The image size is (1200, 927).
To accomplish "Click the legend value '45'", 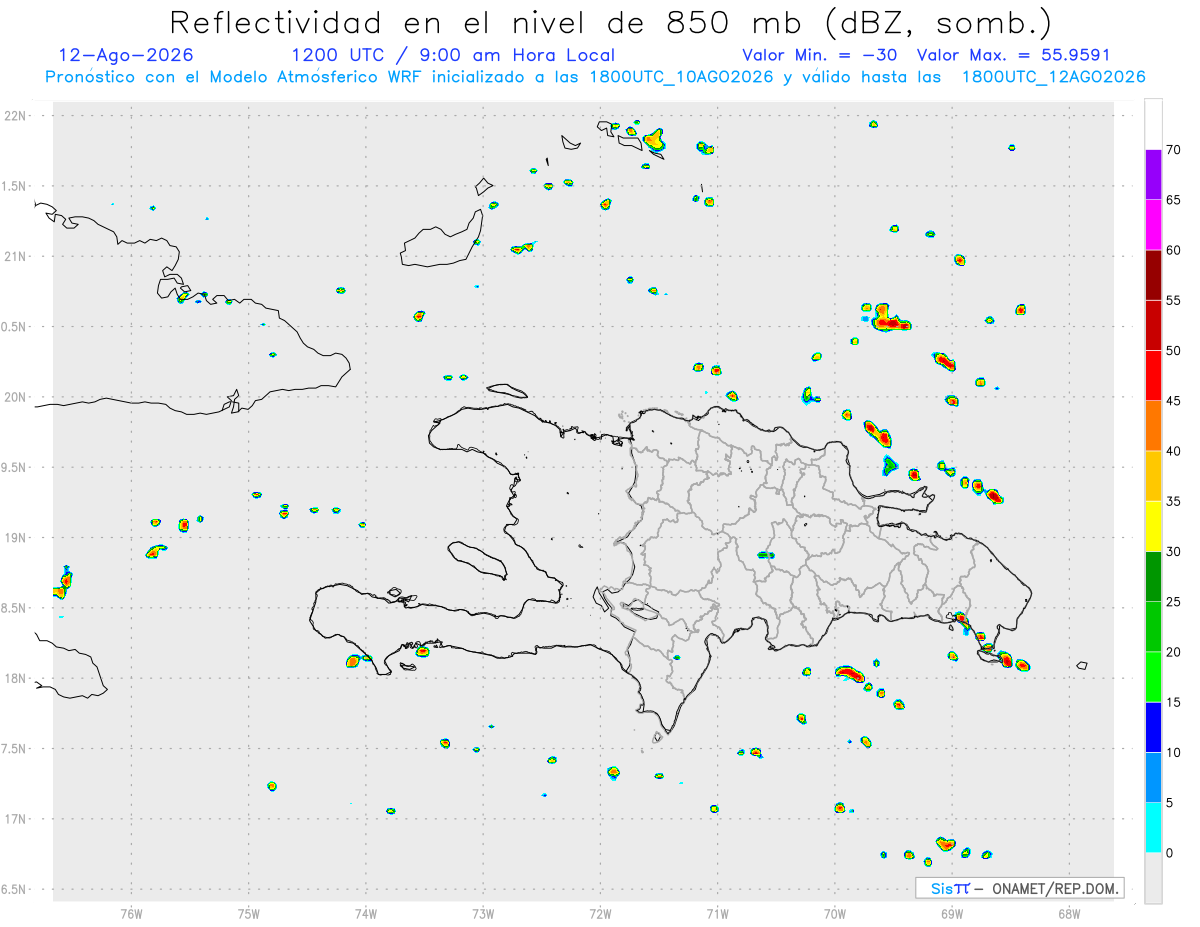I will click(1174, 401).
